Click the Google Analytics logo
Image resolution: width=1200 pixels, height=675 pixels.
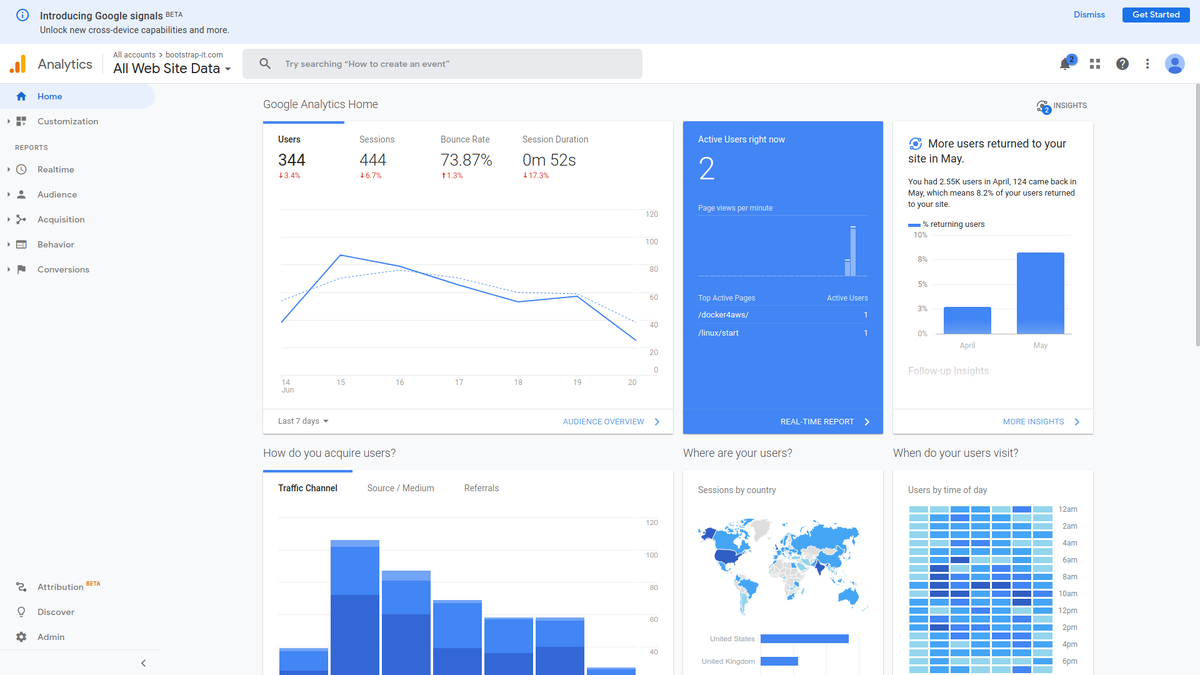tap(18, 64)
